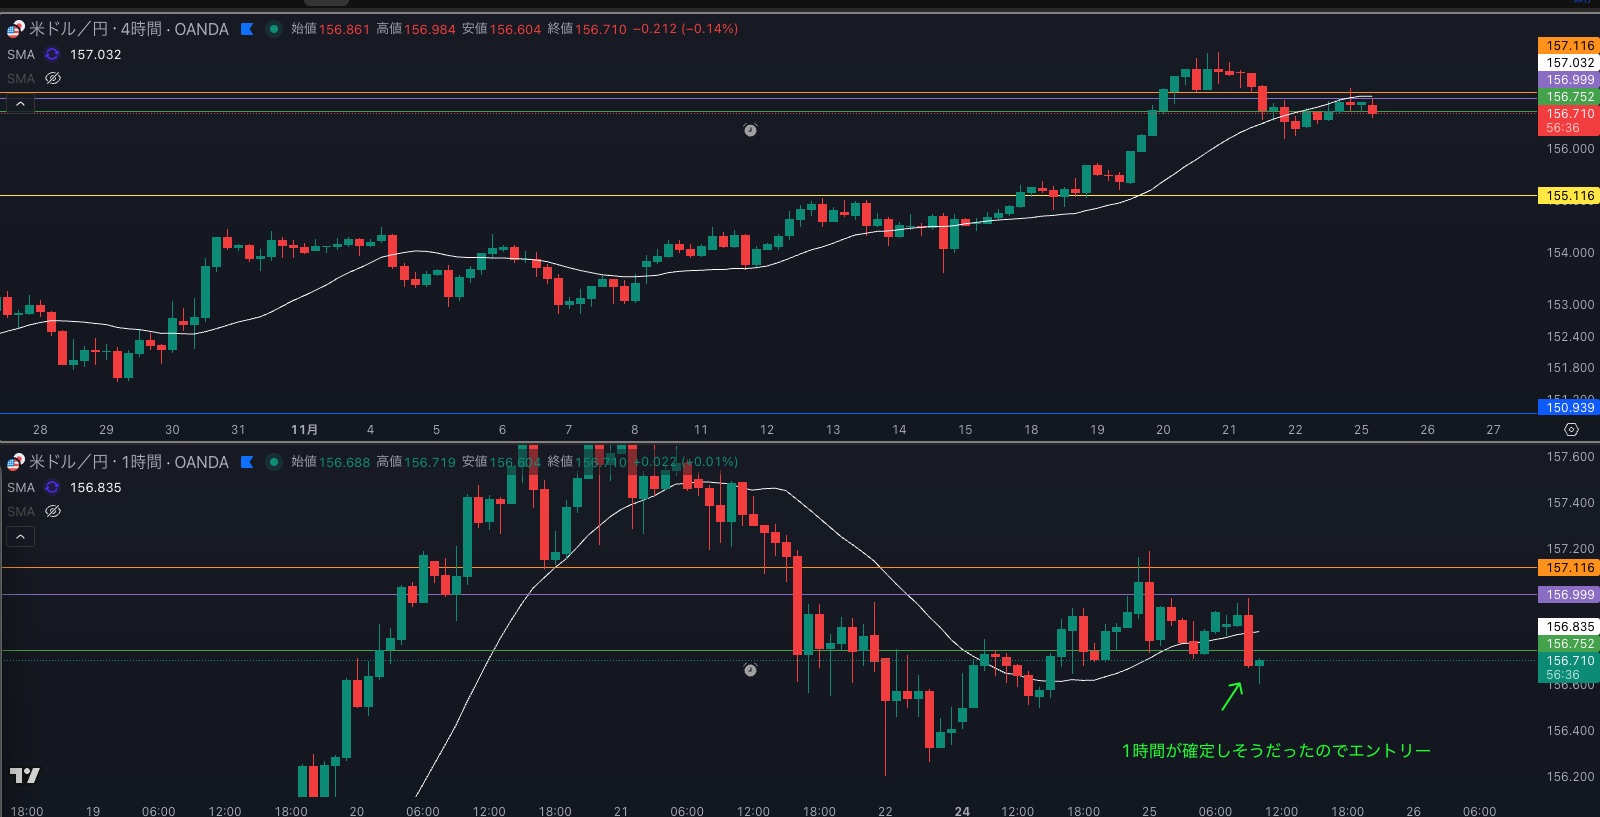This screenshot has height=817, width=1600.
Task: Click the green market status dot on 1-hour chart
Action: (x=273, y=462)
